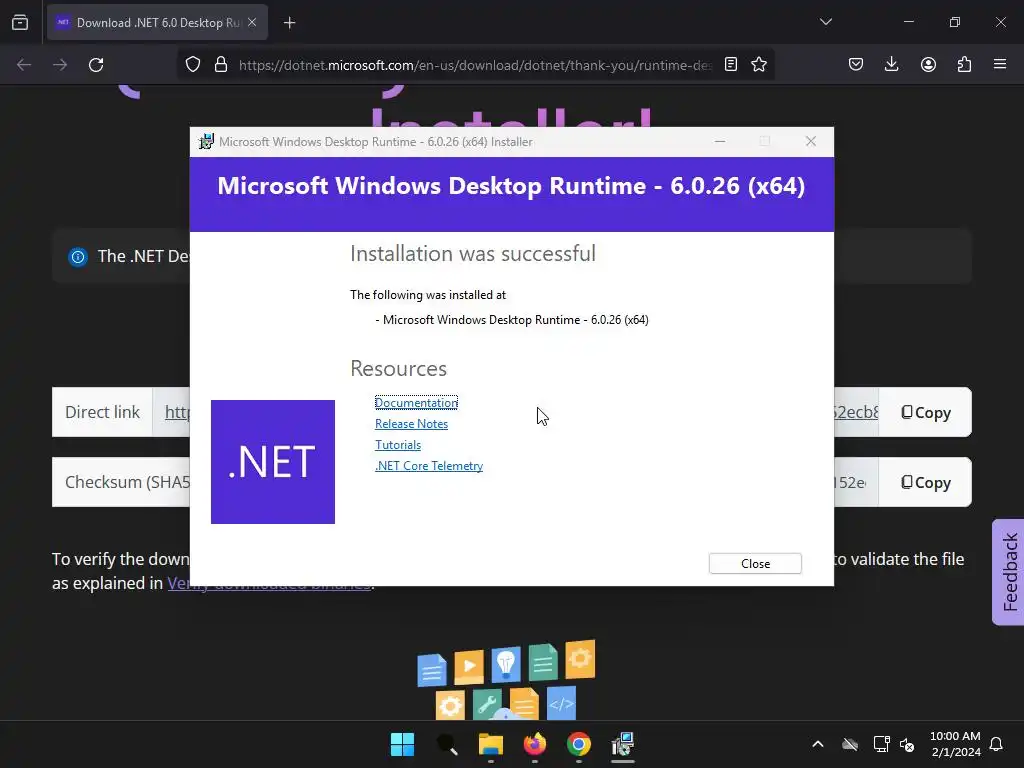Open Pocket save button in Firefox
1024x768 pixels.
coord(856,65)
